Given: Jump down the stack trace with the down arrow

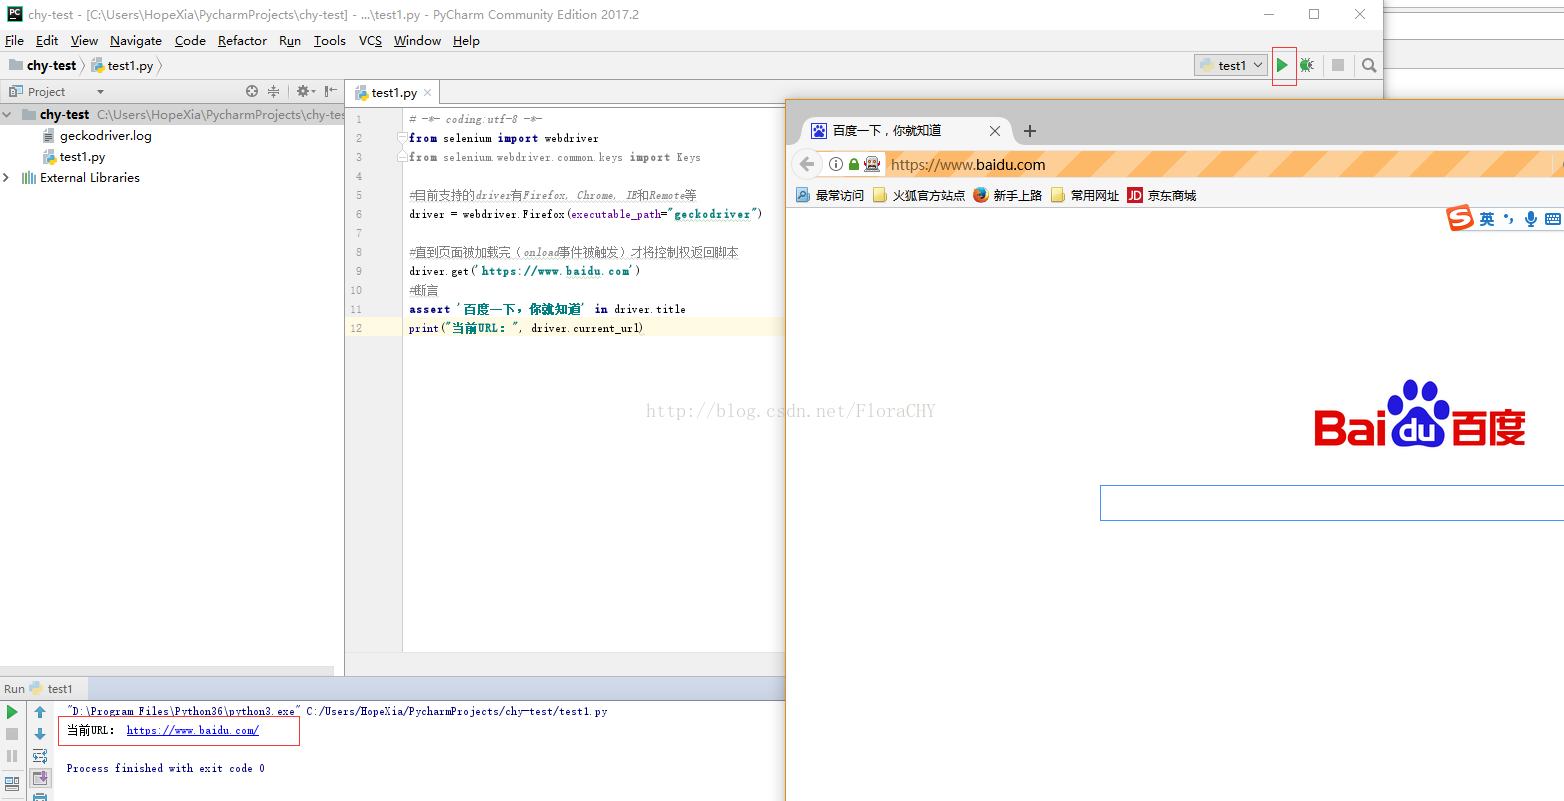Looking at the screenshot, I should pos(40,734).
